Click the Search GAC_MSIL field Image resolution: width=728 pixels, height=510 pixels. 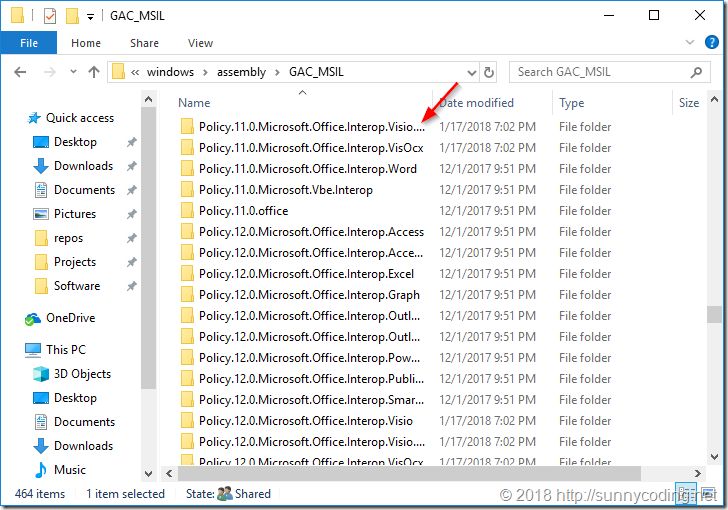(610, 72)
